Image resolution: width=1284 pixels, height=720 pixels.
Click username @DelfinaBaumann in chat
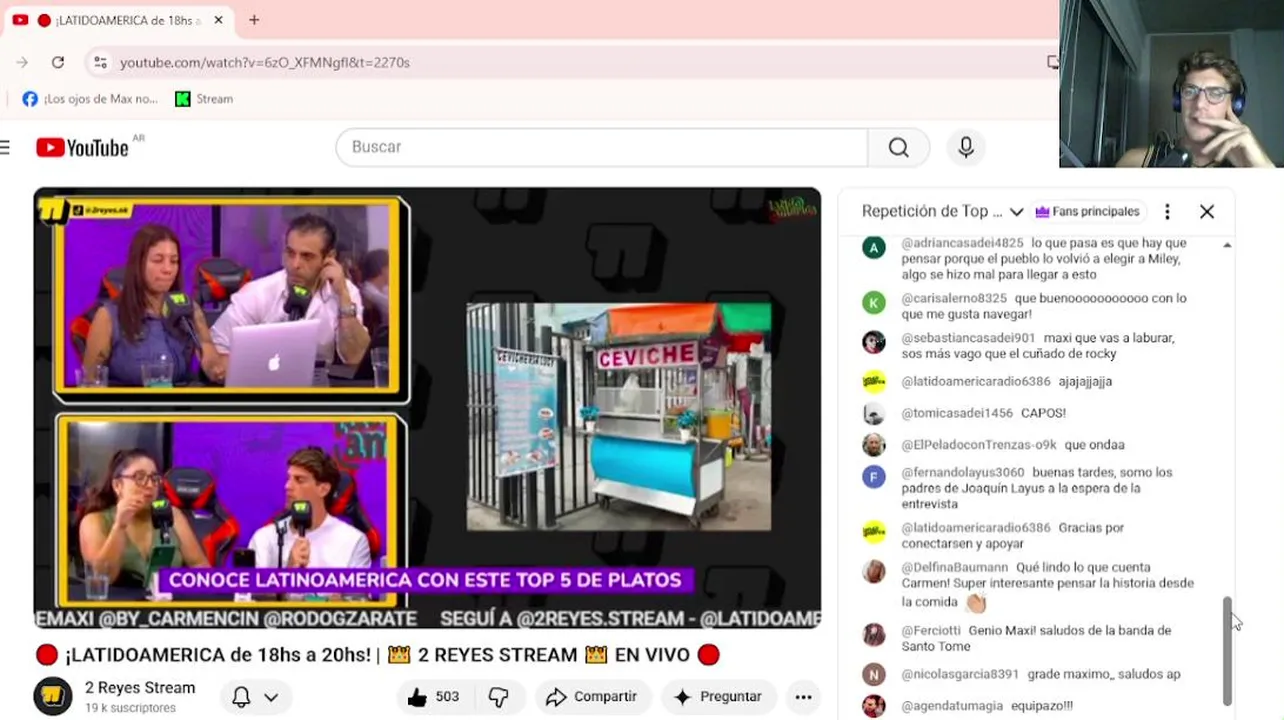(955, 567)
